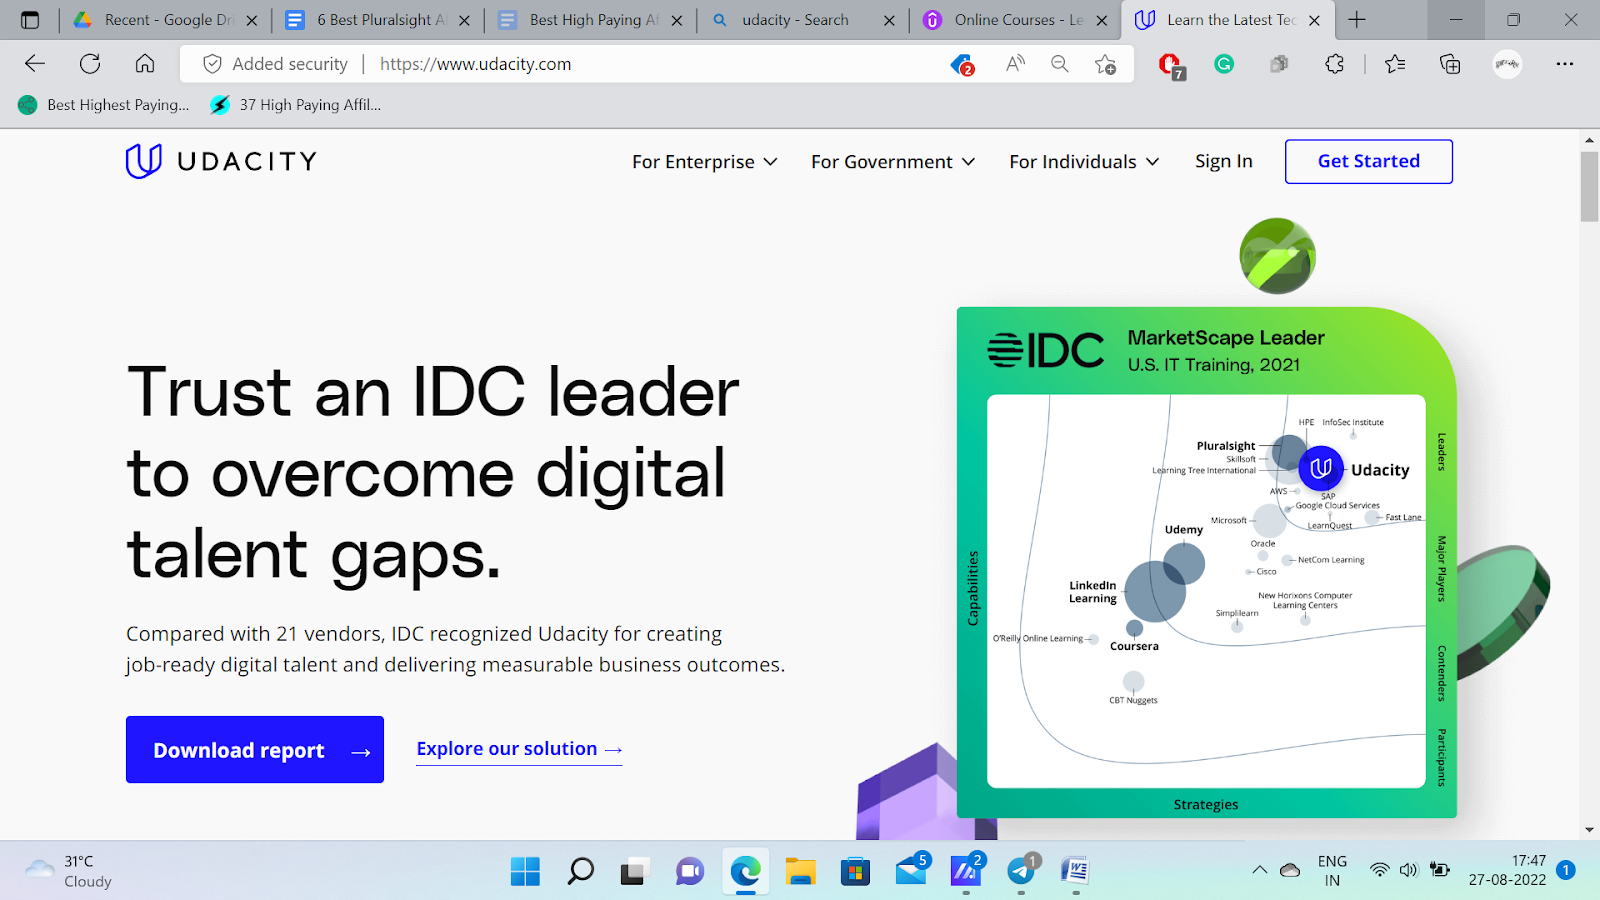The width and height of the screenshot is (1600, 900).
Task: Open the Chat app on the taskbar
Action: 689,871
